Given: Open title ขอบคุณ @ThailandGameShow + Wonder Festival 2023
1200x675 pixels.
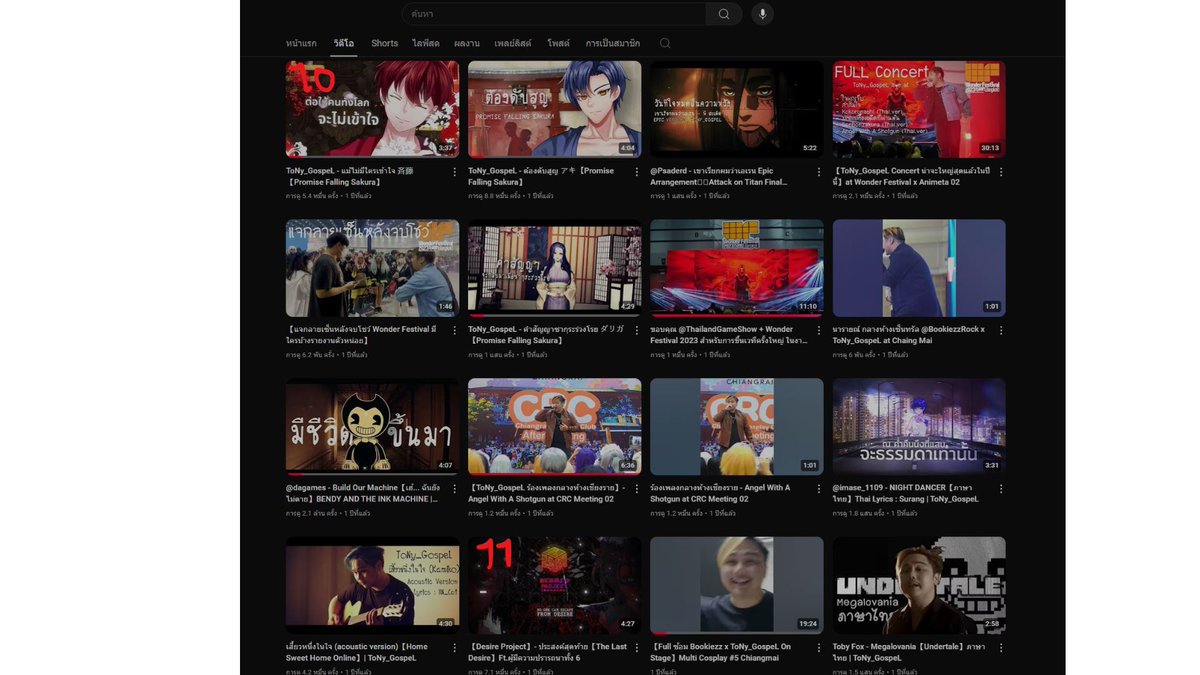Looking at the screenshot, I should (728, 335).
